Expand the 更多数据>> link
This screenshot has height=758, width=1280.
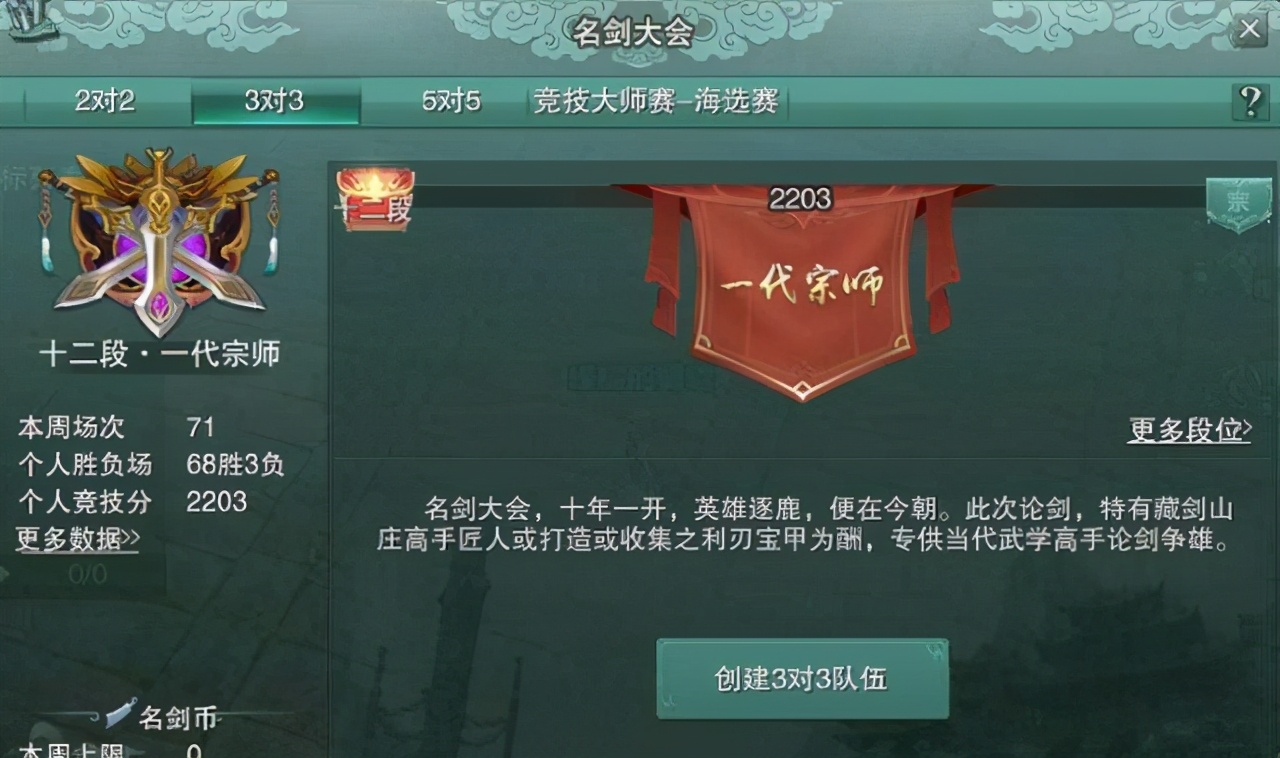point(78,539)
